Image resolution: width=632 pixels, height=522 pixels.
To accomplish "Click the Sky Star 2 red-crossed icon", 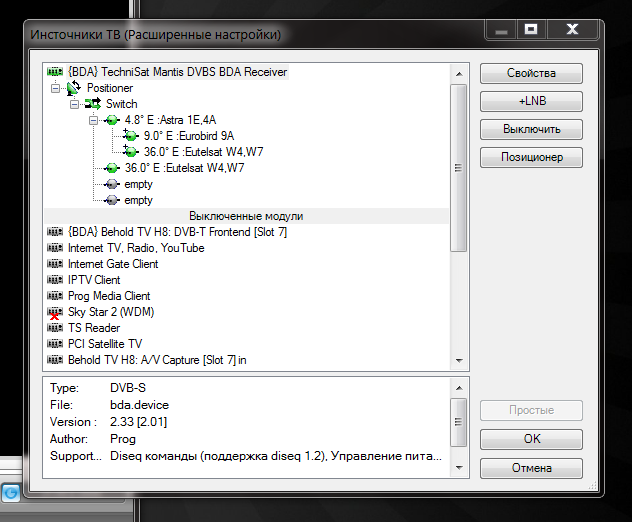I will (55, 312).
